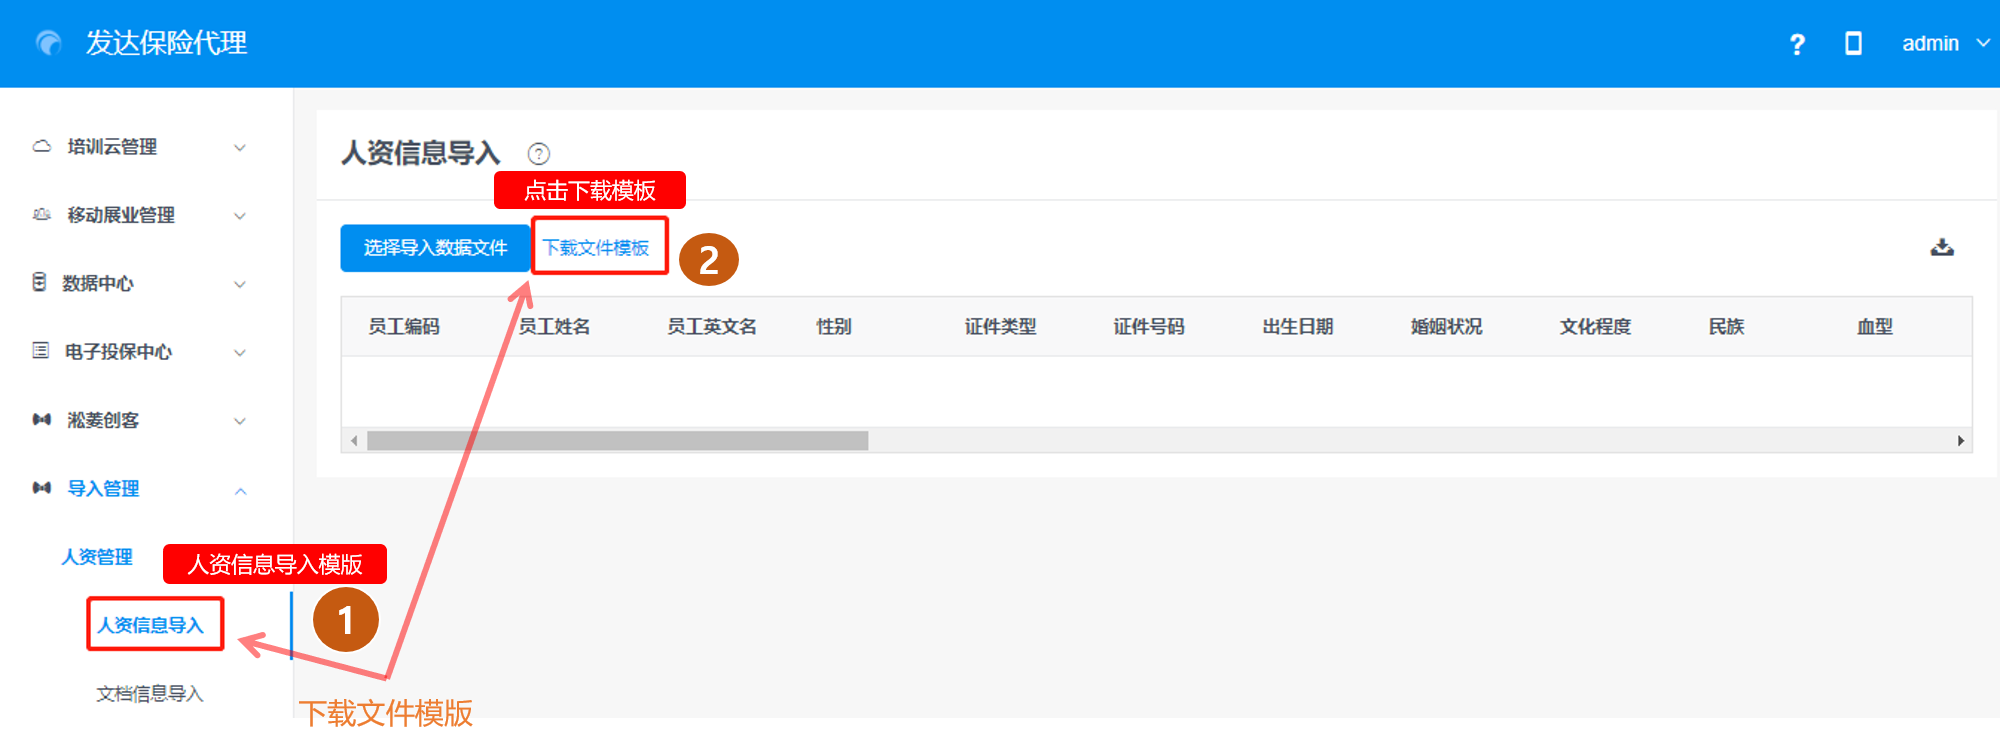This screenshot has width=2000, height=748.
Task: Select 人资信息导入 submenu item
Action: pos(150,625)
